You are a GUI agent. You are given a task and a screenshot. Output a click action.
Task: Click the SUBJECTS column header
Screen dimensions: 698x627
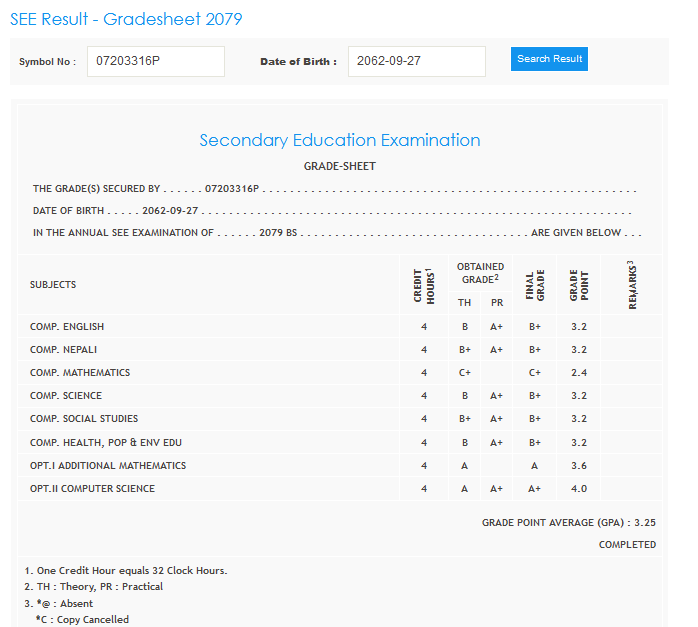coord(53,285)
